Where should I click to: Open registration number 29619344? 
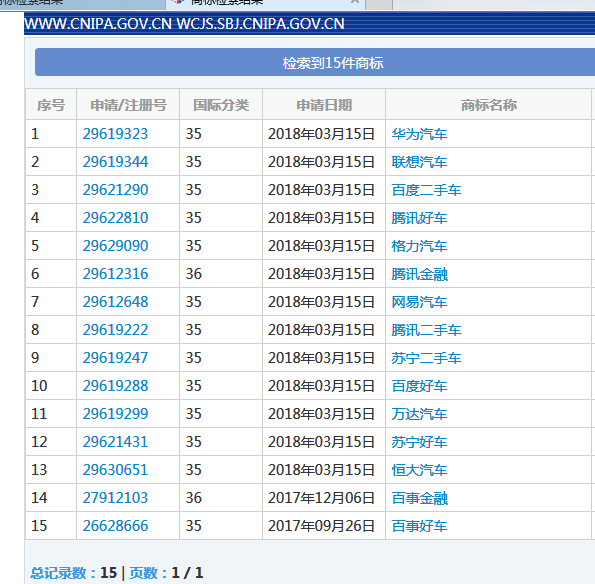(x=115, y=162)
